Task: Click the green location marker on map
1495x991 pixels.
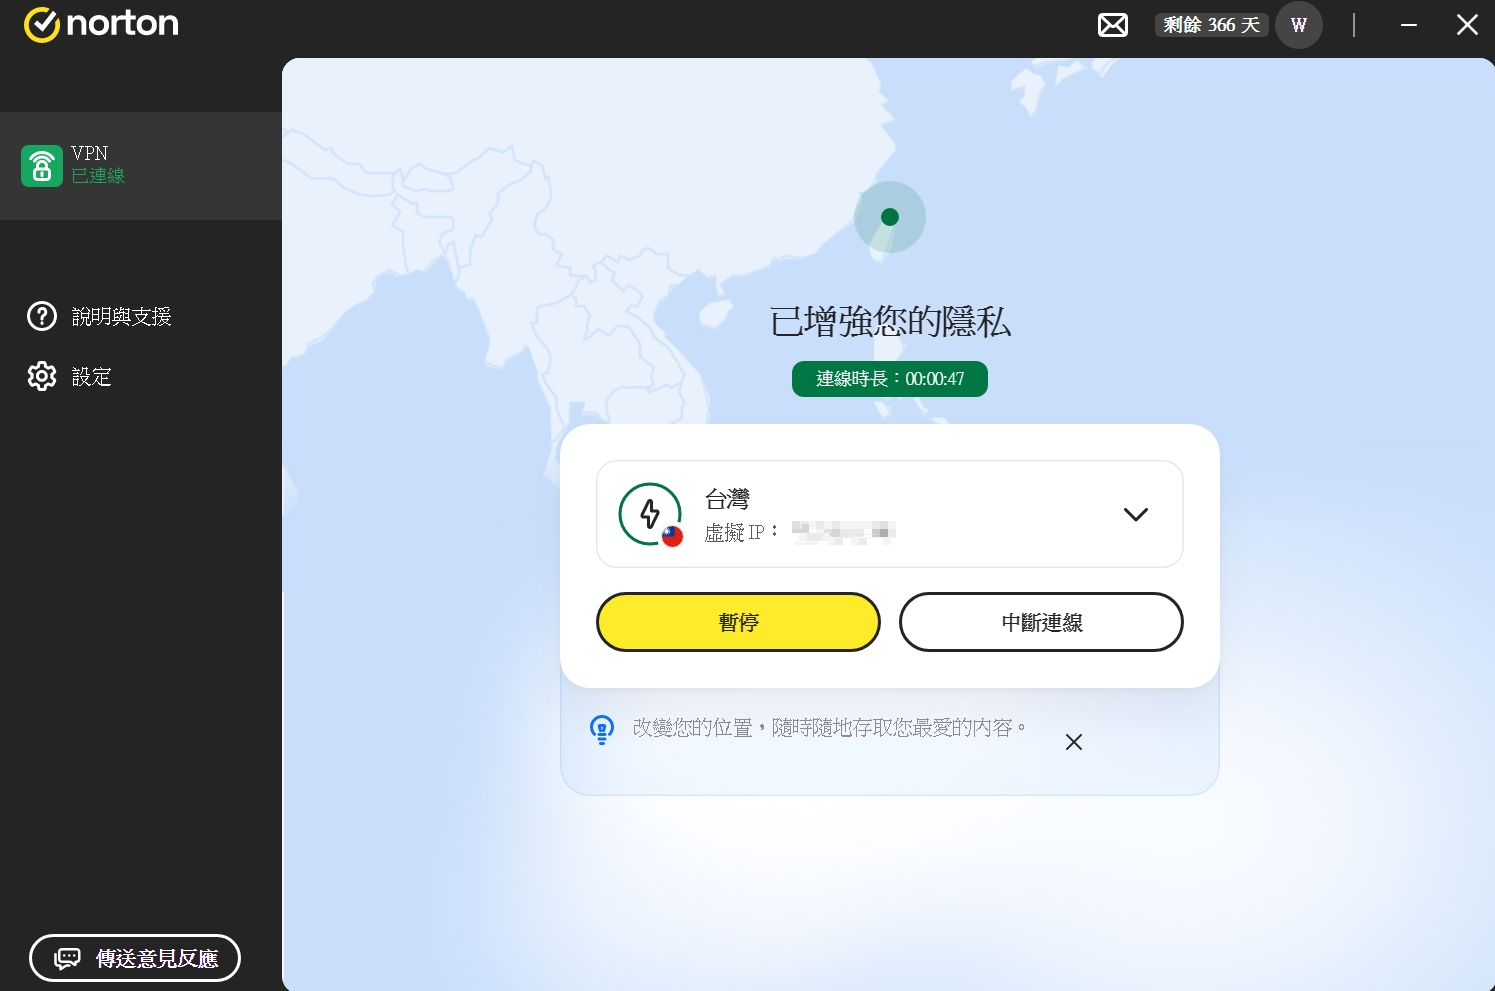Action: (889, 217)
